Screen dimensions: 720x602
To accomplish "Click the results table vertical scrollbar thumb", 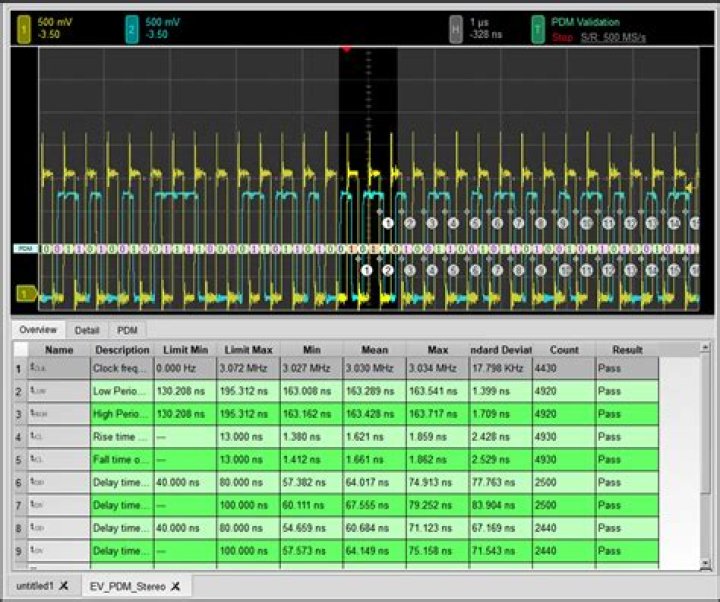I will point(706,425).
